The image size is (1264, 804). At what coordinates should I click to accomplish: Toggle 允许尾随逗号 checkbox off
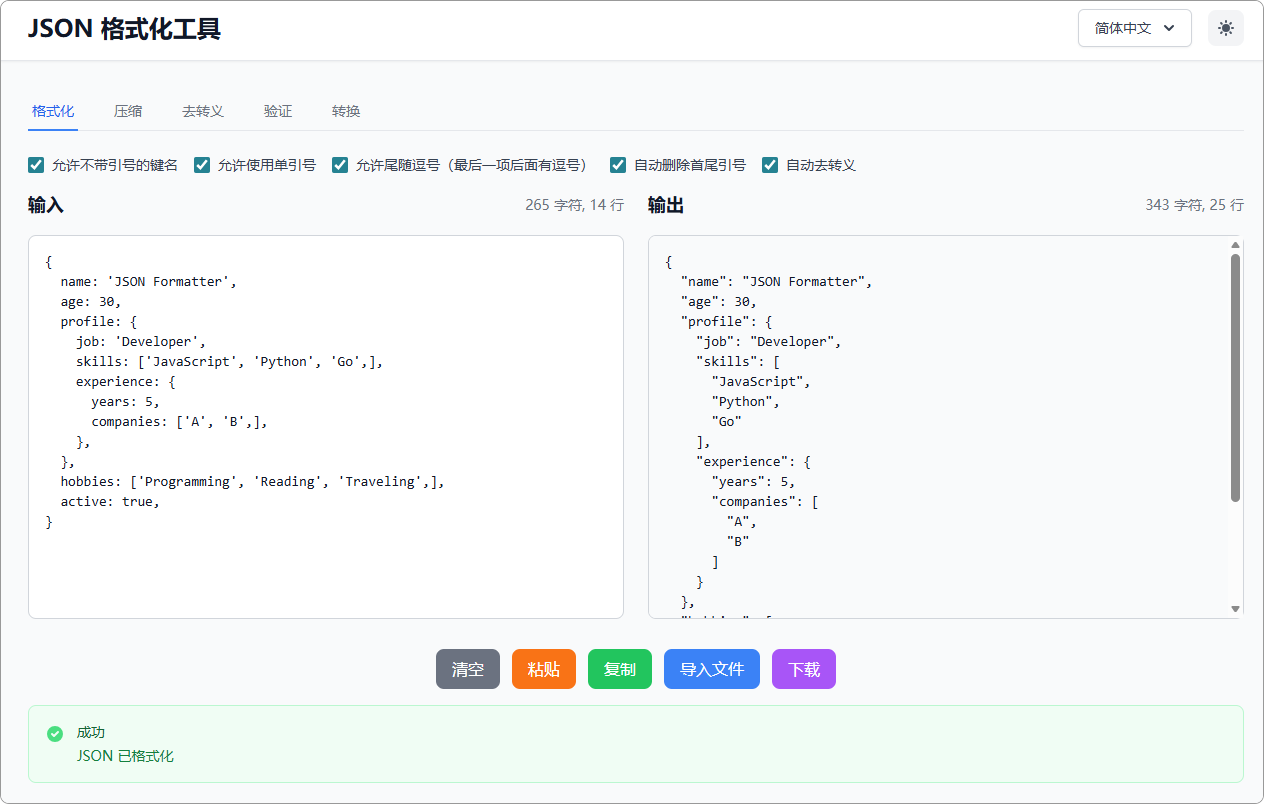coord(340,164)
